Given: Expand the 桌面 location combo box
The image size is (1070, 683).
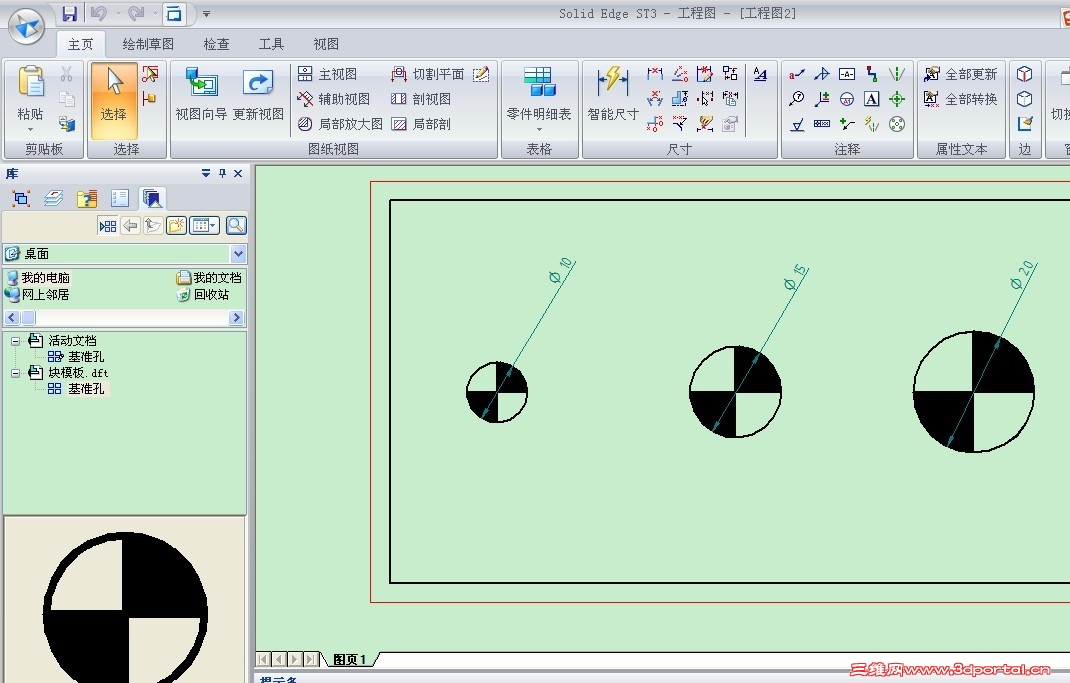Looking at the screenshot, I should tap(238, 254).
